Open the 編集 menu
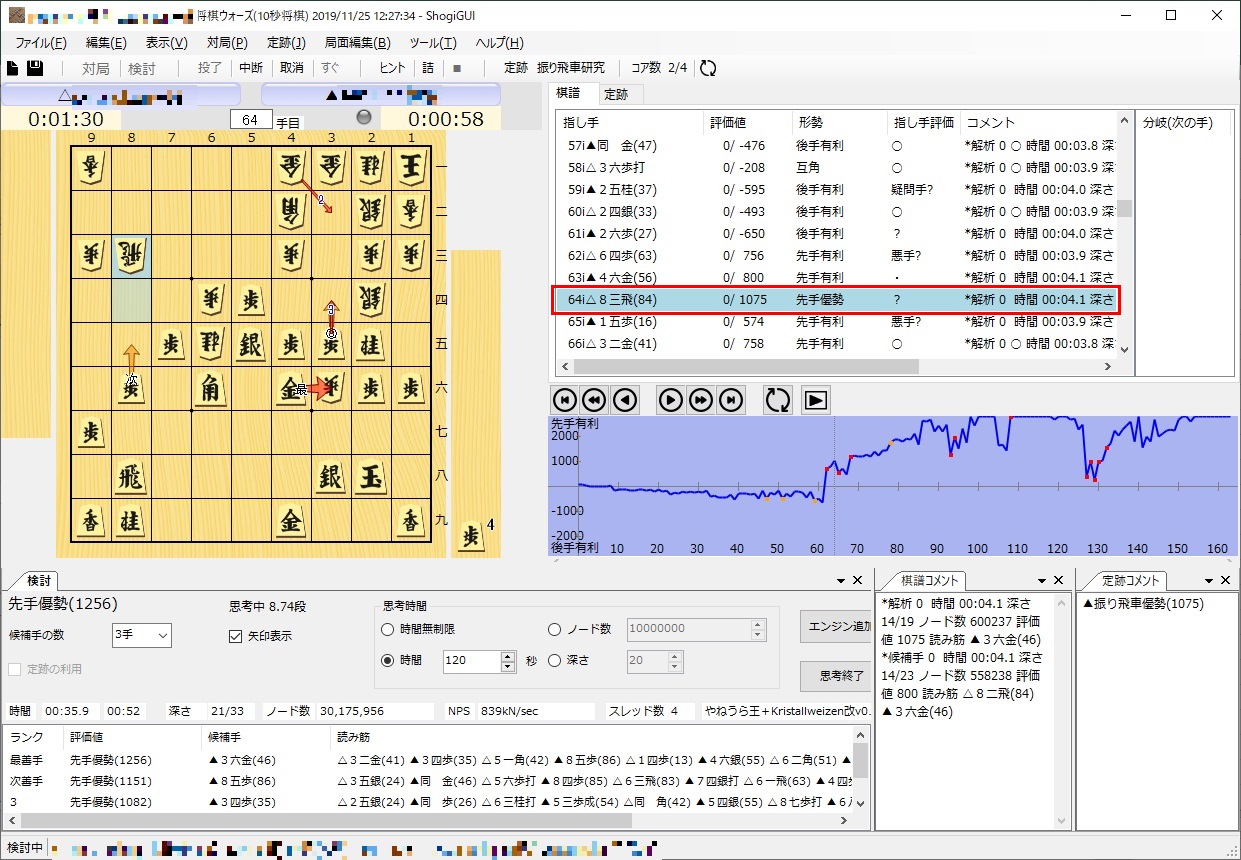Screen dimensions: 1241x860 [106, 43]
